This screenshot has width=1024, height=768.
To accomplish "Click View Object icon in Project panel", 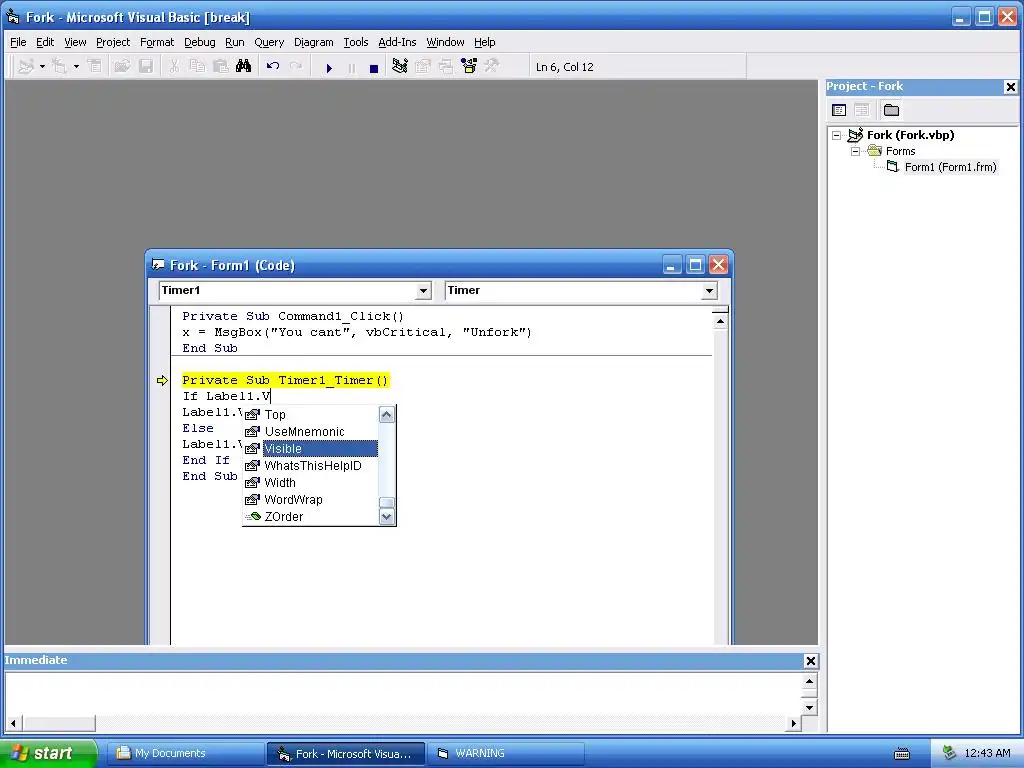I will [862, 110].
